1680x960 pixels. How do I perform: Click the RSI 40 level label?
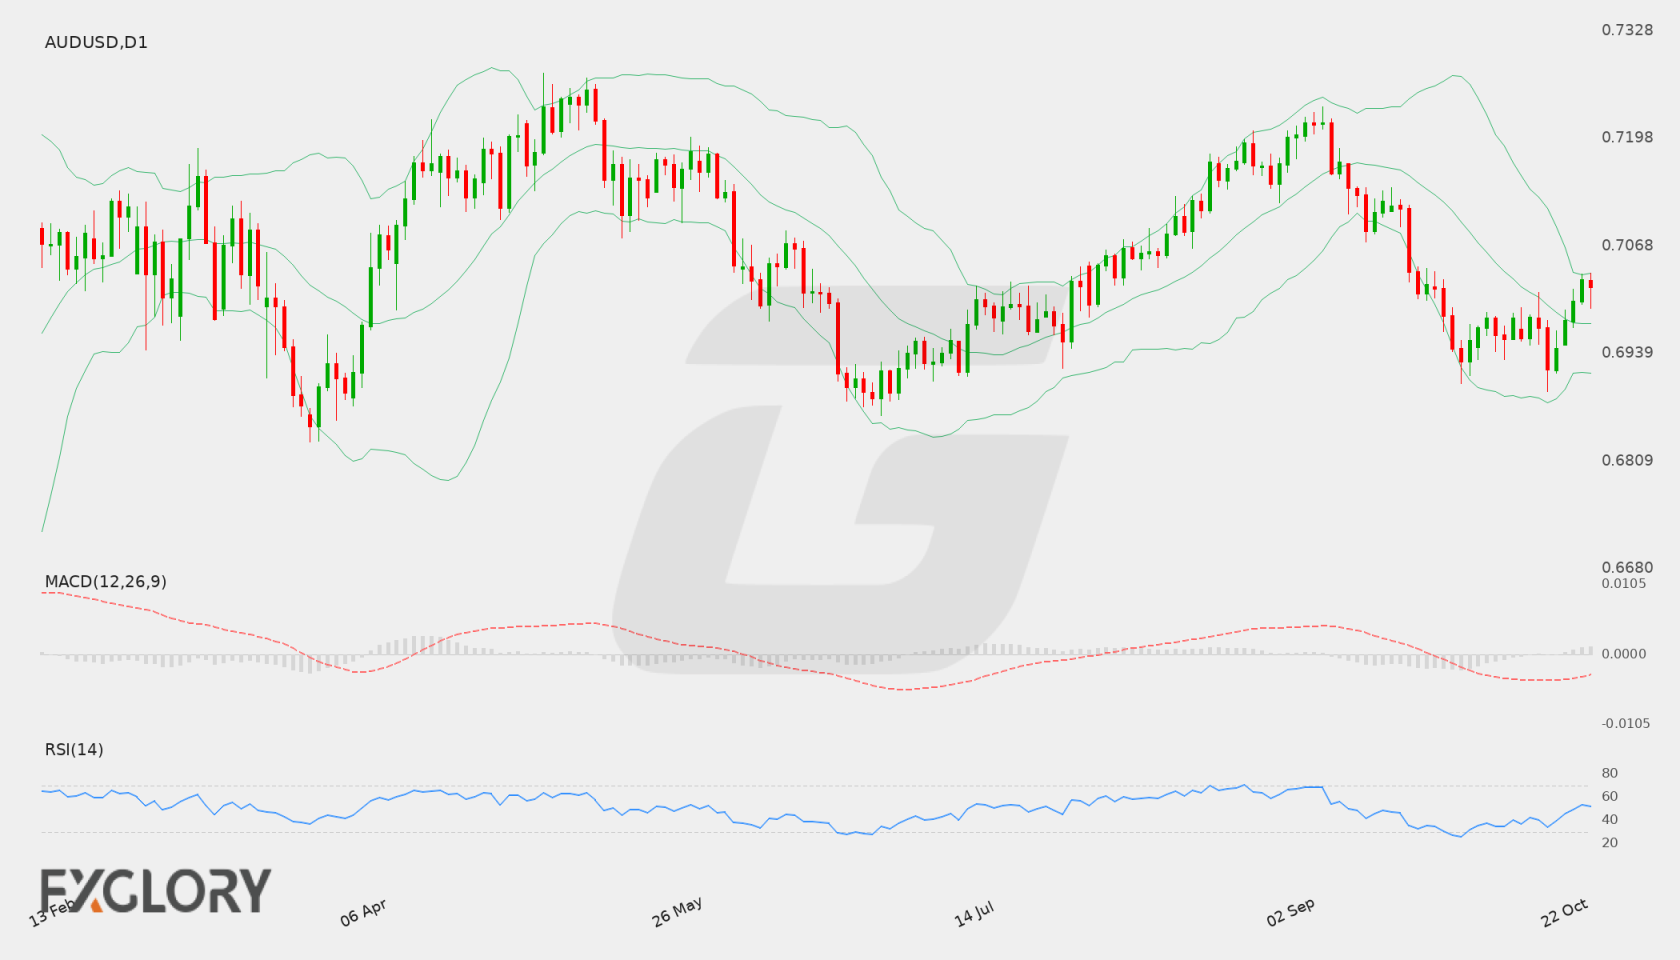click(x=1610, y=819)
